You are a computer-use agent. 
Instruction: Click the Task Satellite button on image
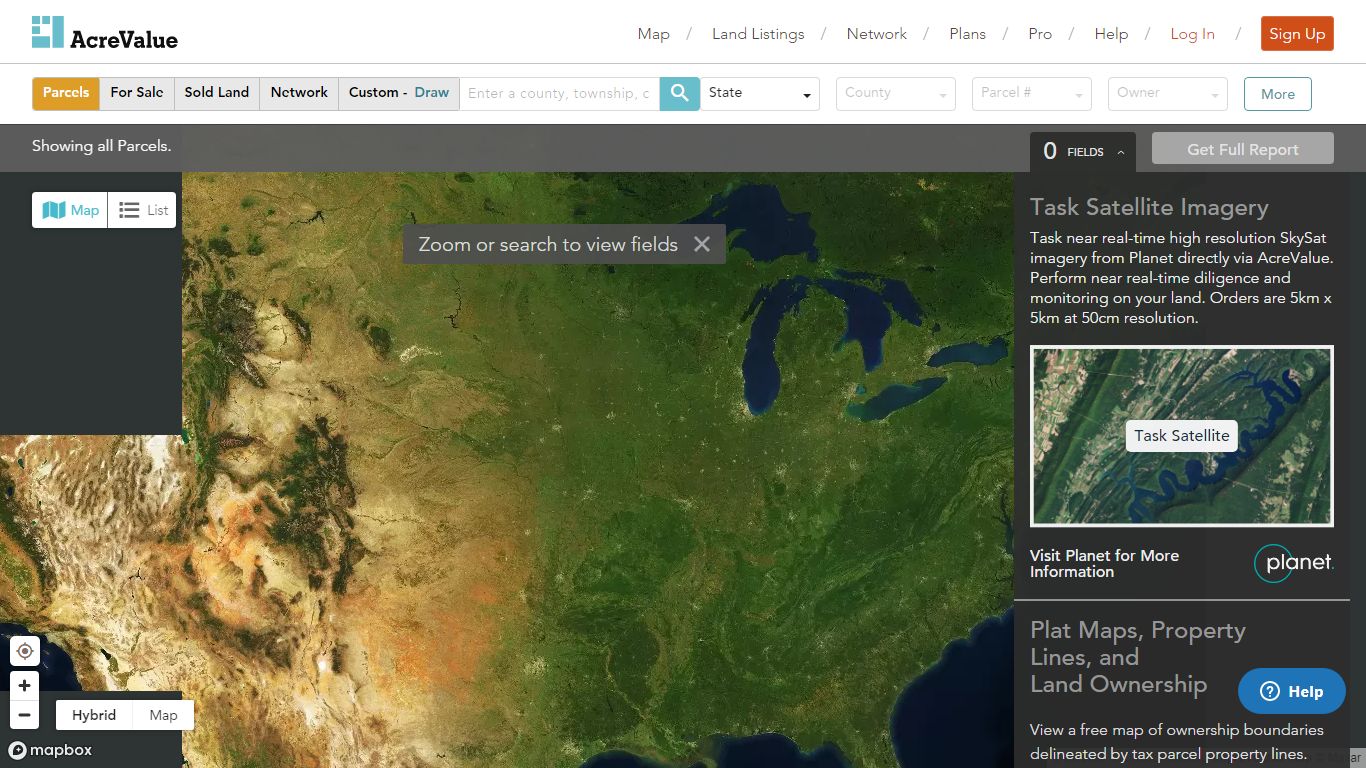pos(1182,436)
